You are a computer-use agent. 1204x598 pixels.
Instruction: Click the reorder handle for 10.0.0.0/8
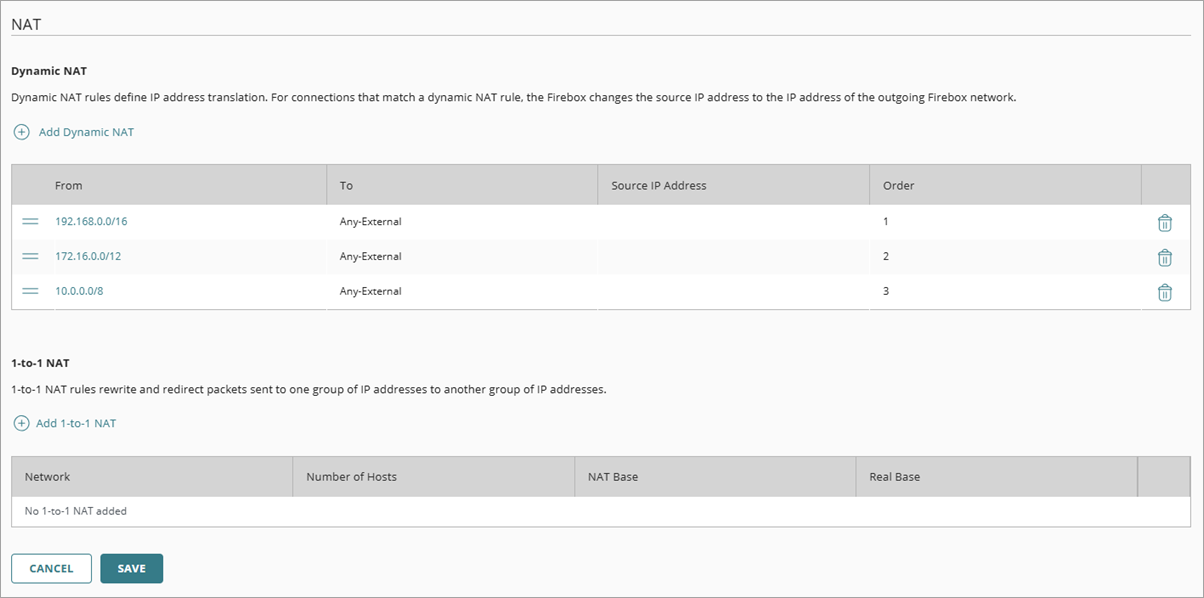click(x=32, y=292)
